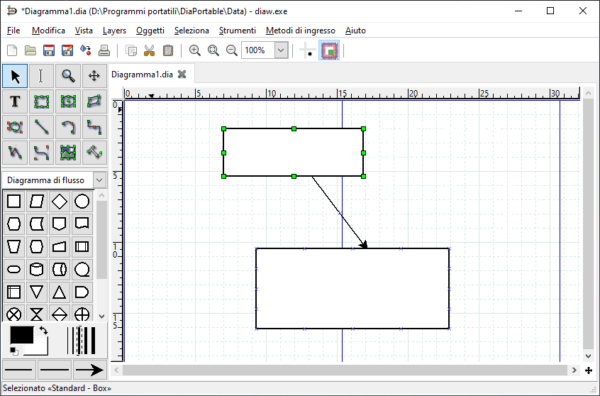Screen dimensions: 600x396
Task: Copy selection with toolbar icon
Action: point(131,51)
